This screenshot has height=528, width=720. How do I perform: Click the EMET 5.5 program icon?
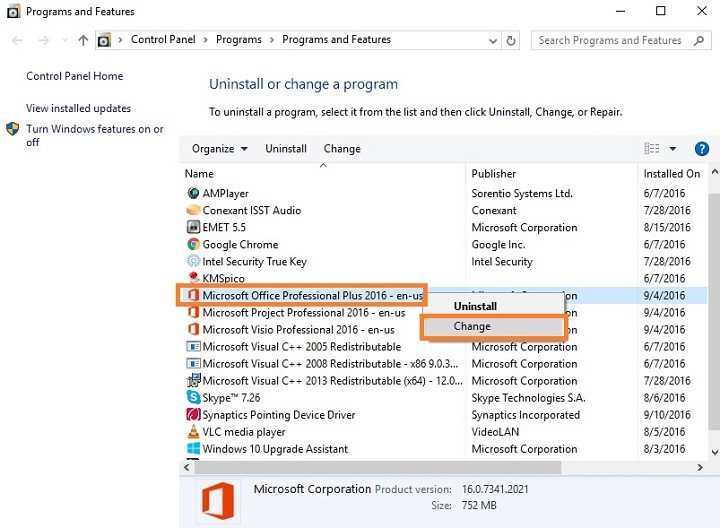pos(193,227)
